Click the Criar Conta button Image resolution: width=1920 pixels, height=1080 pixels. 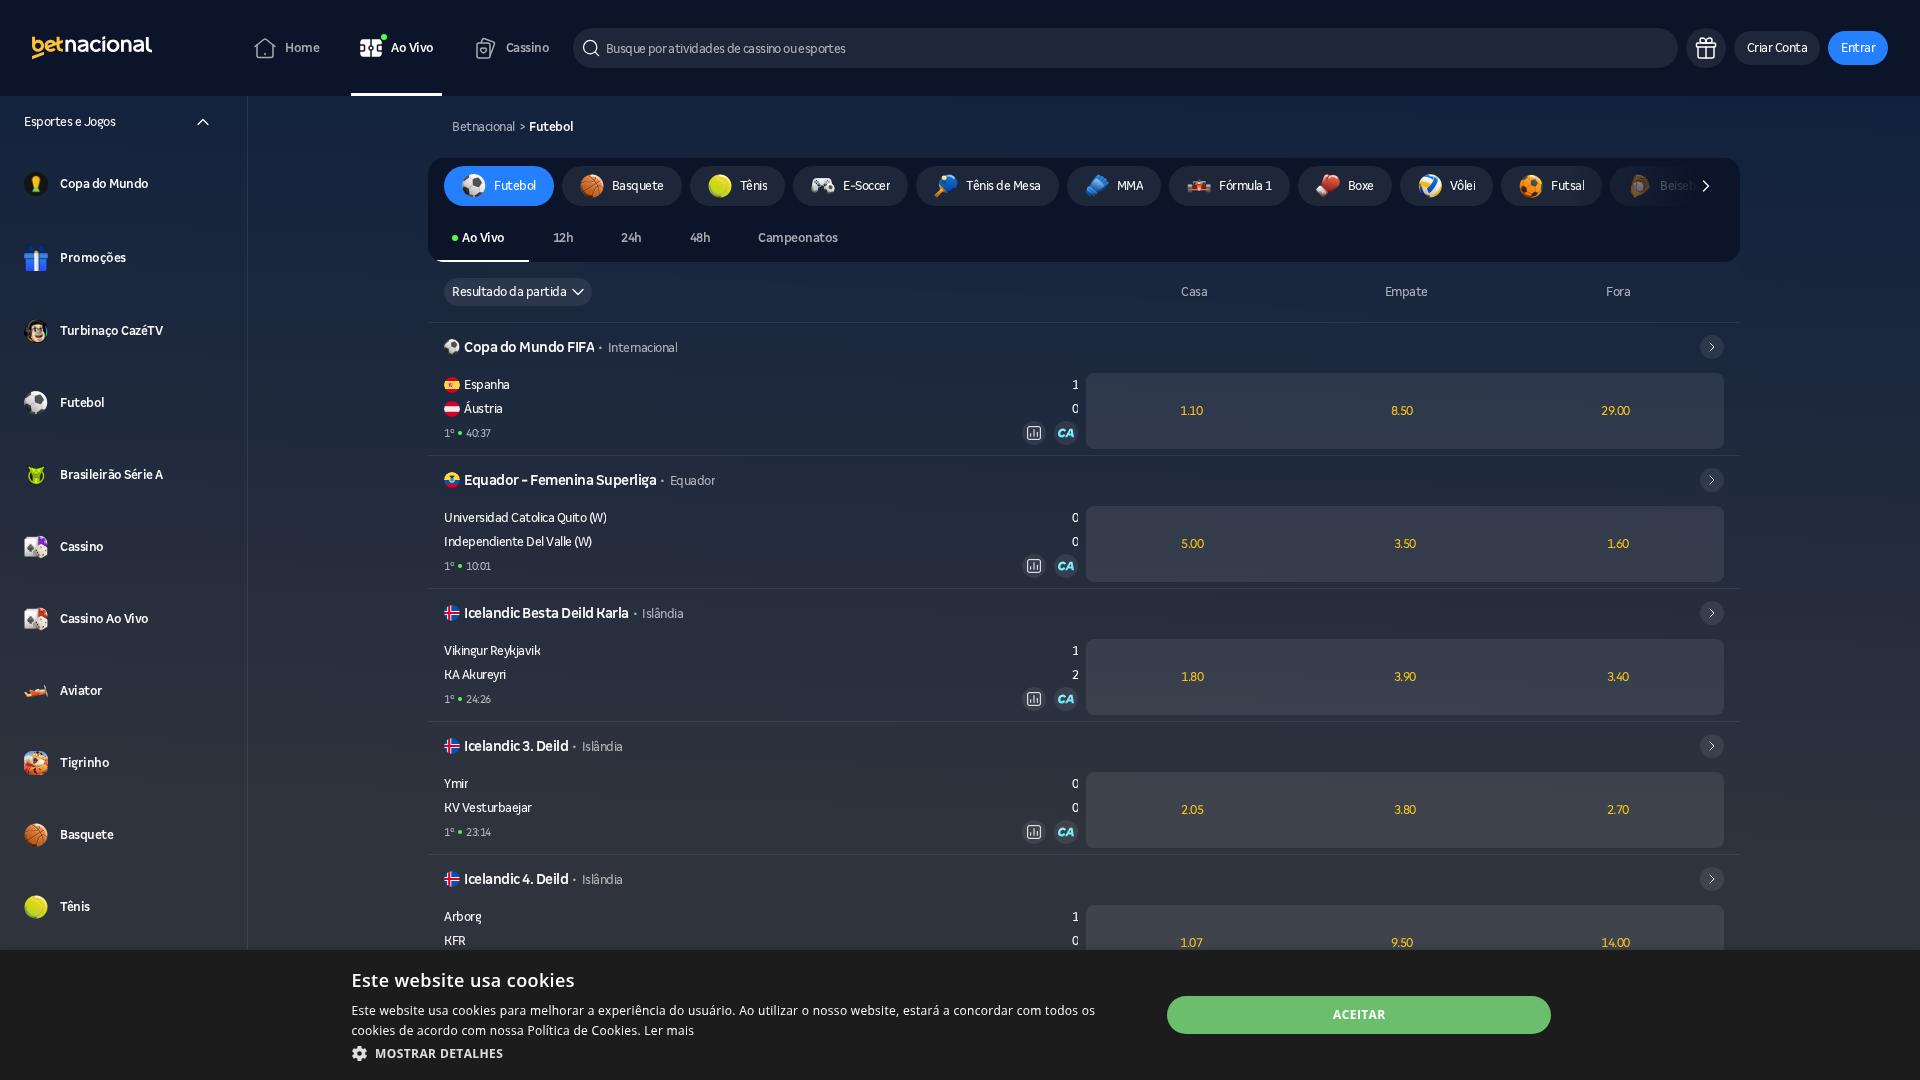1777,48
